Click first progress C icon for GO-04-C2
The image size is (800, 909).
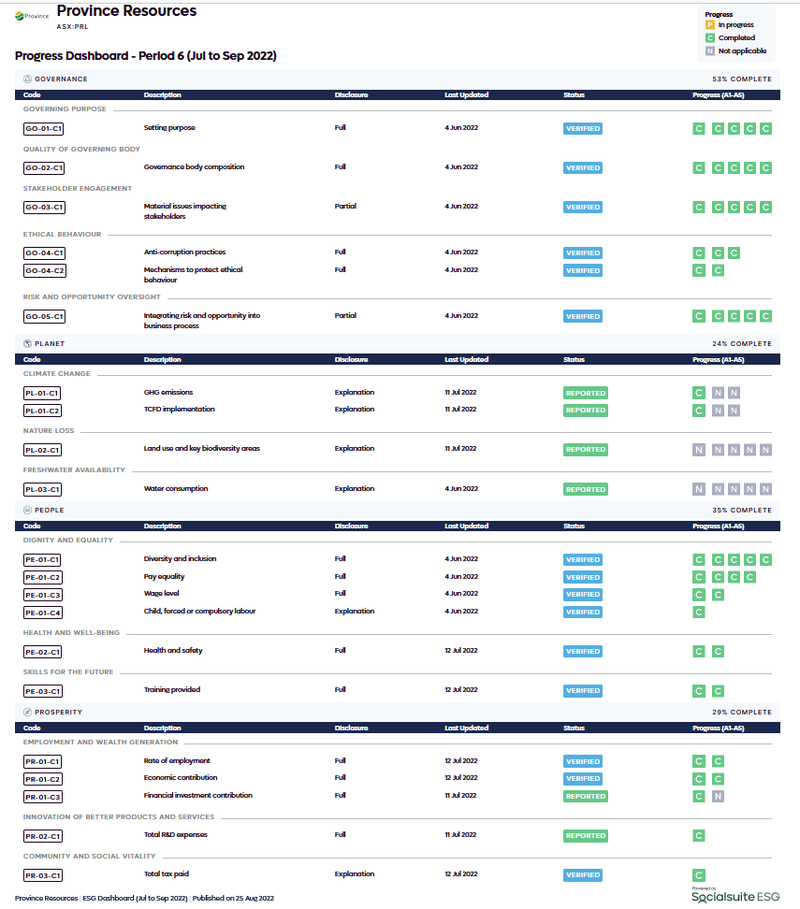point(699,270)
